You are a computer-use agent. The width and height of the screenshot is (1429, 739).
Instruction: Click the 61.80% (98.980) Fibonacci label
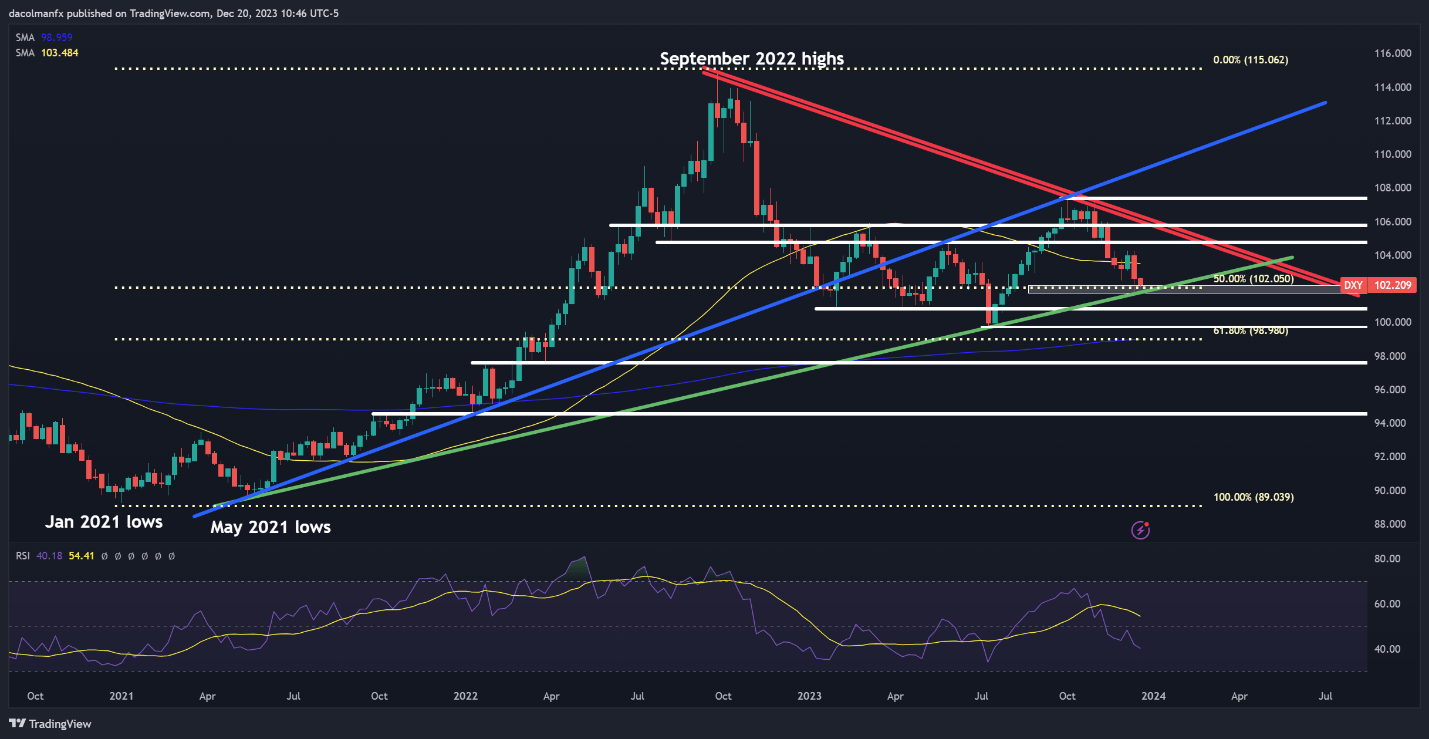tap(1249, 330)
